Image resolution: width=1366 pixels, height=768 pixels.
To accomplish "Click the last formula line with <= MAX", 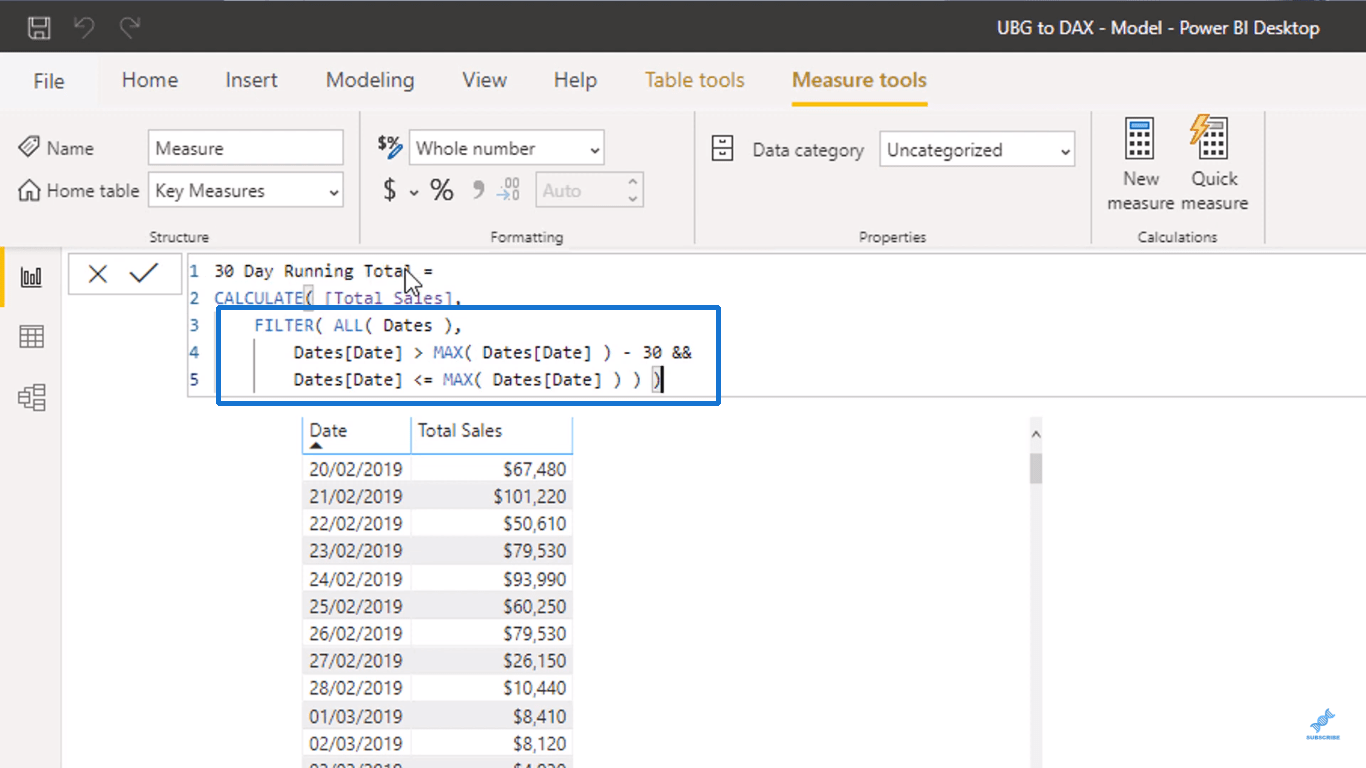I will tap(478, 379).
